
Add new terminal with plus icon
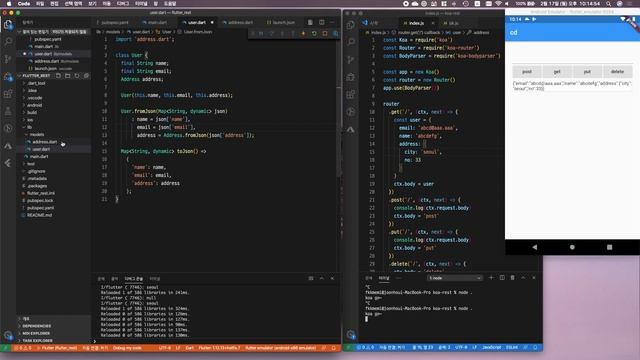[x=491, y=278]
